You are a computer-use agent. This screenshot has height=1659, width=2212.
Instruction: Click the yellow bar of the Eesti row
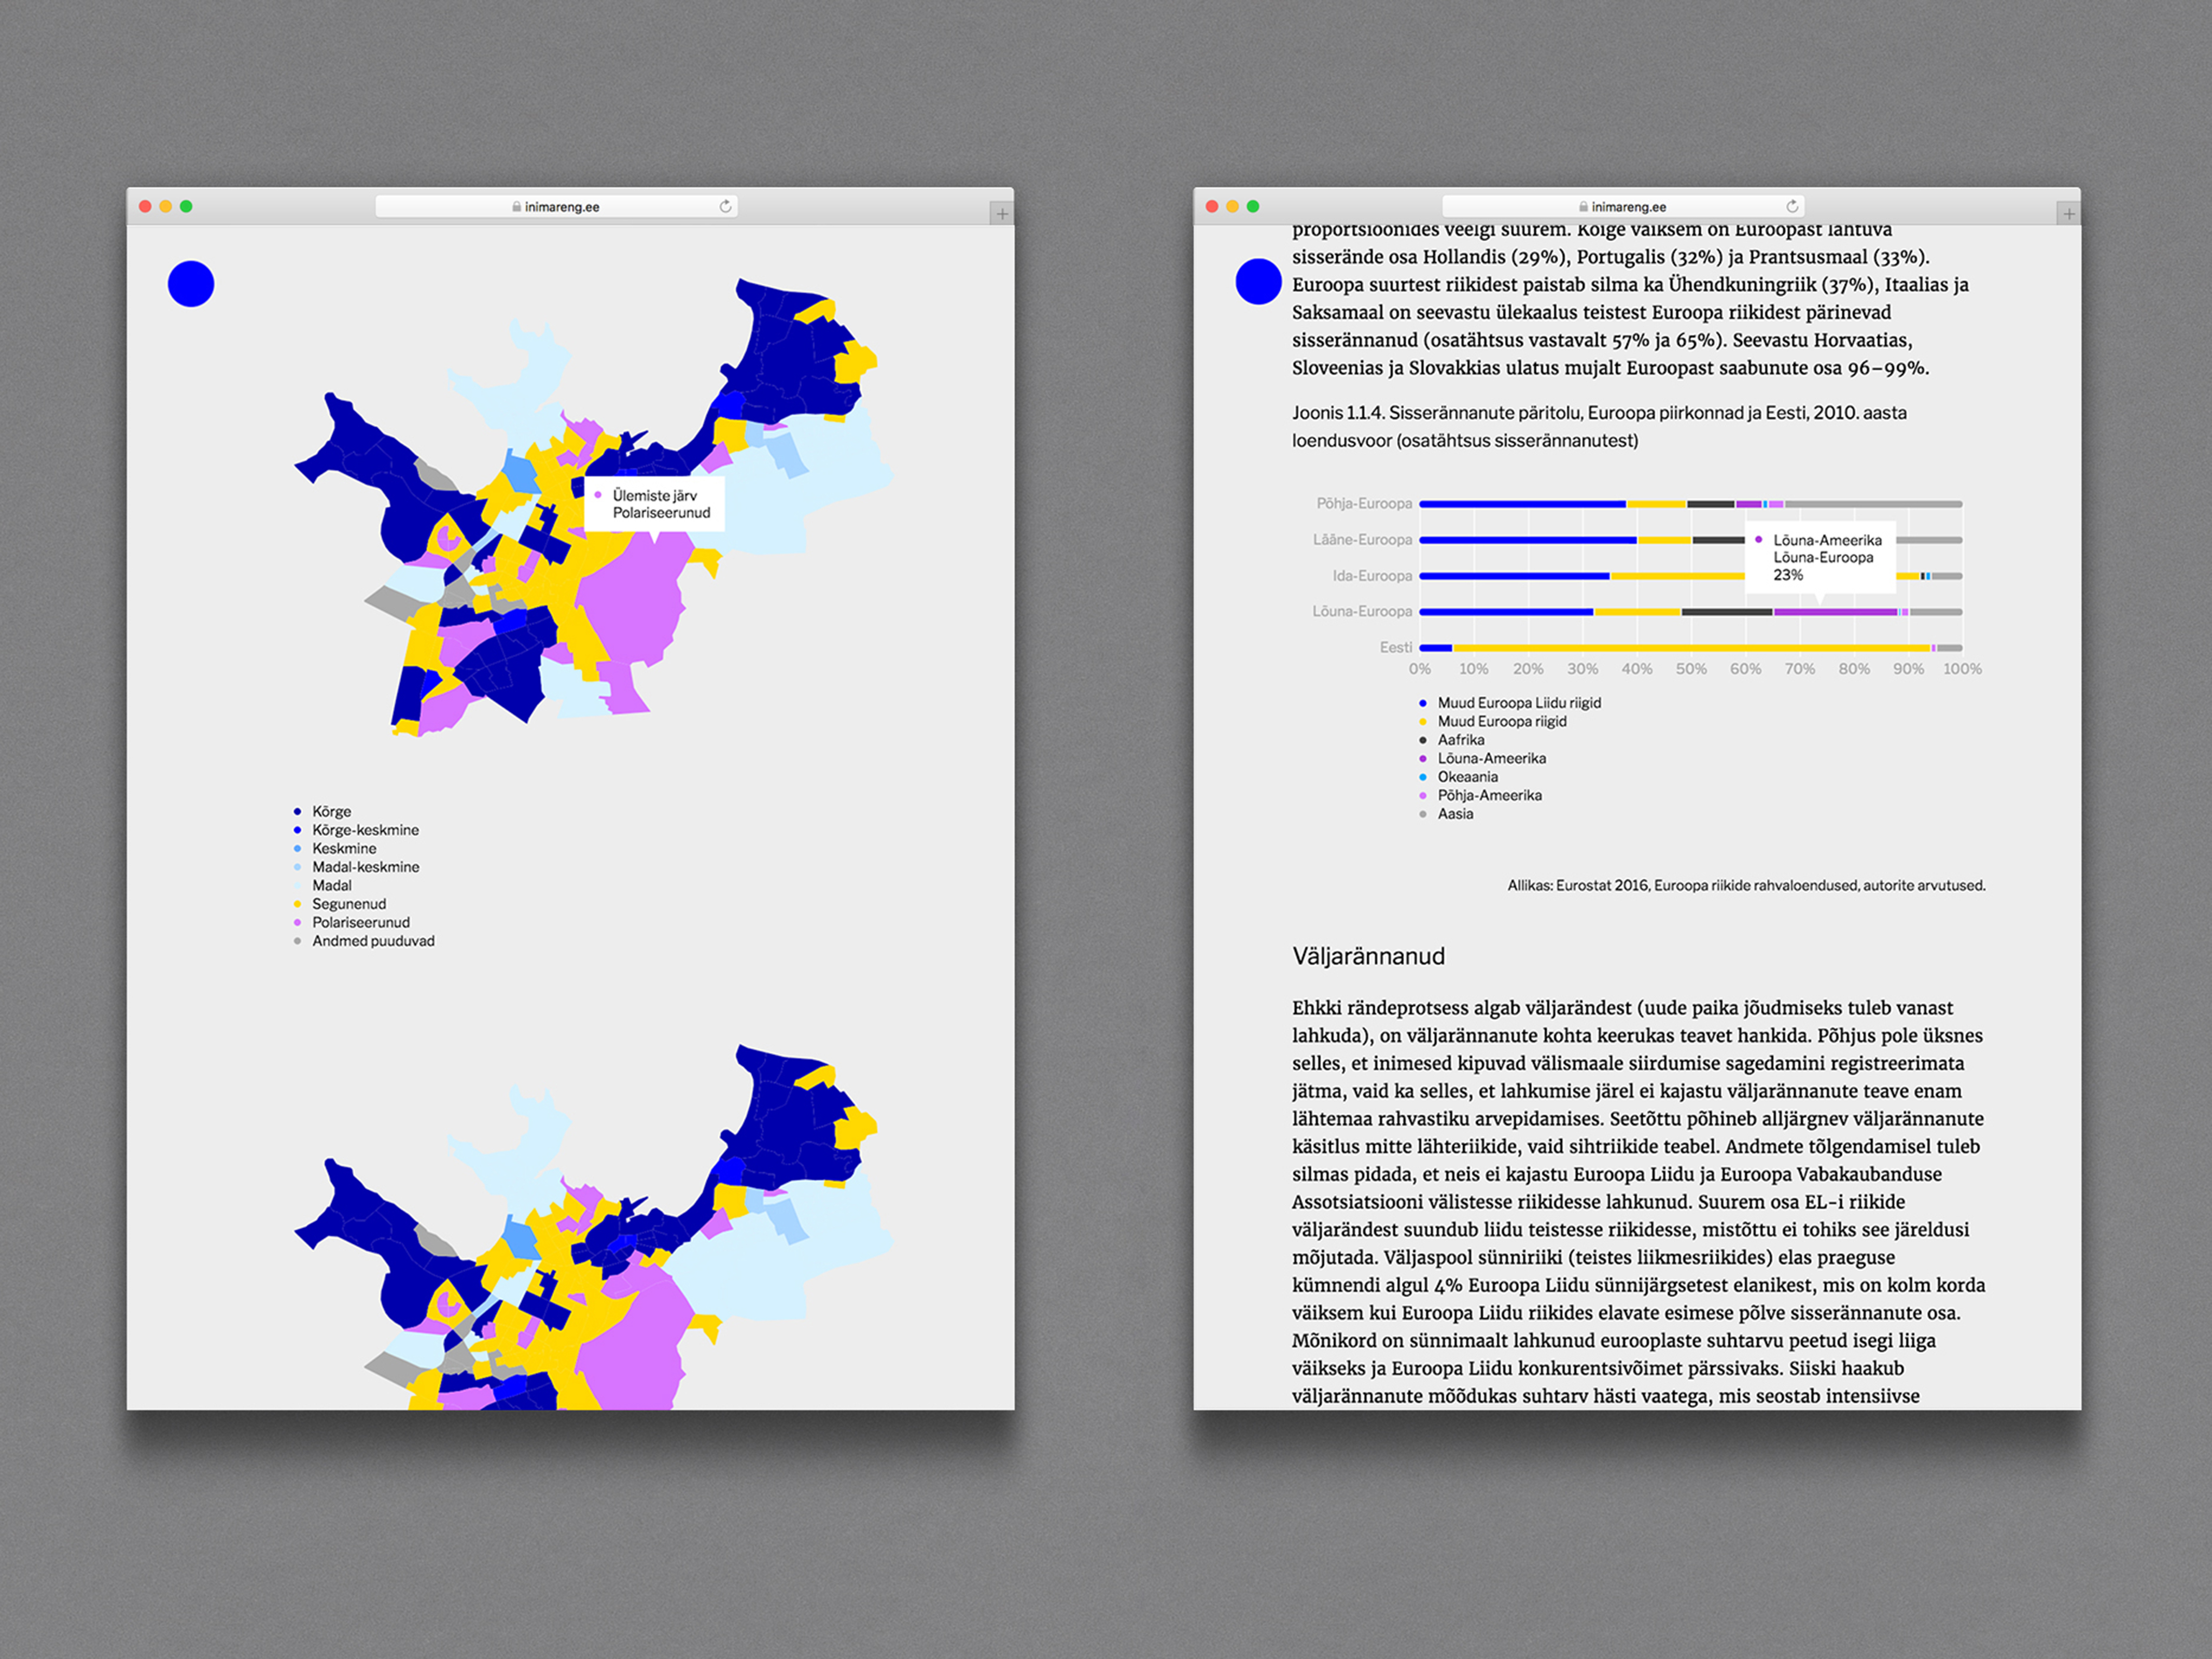click(1690, 648)
